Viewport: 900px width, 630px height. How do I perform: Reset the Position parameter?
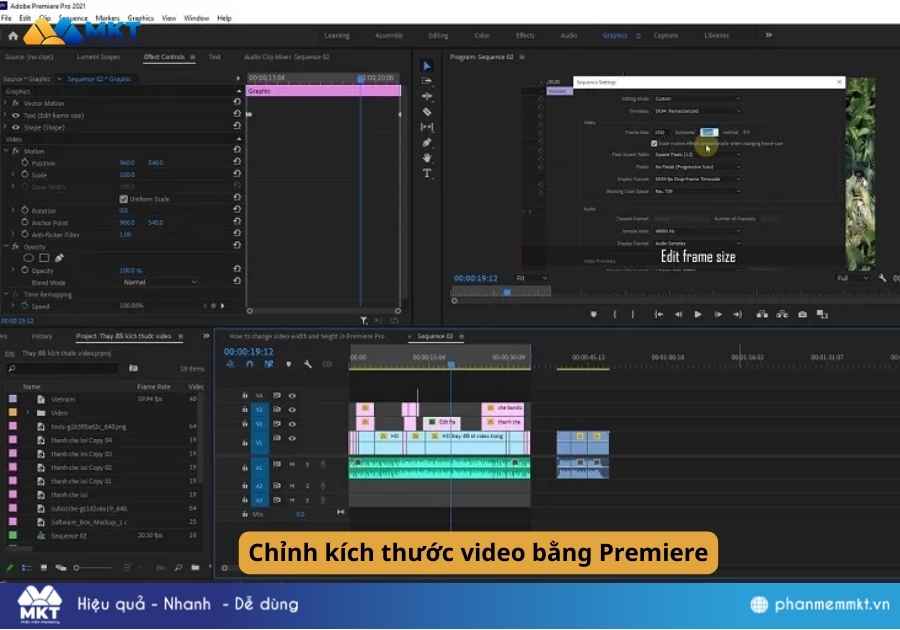[x=237, y=162]
